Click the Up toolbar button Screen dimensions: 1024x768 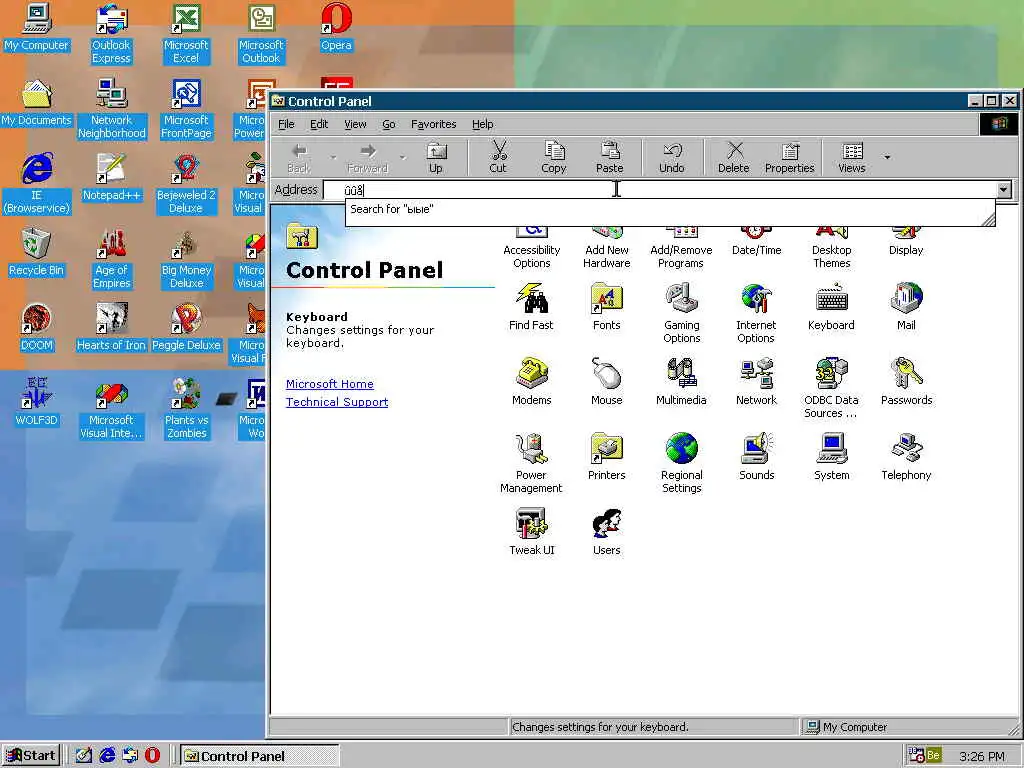point(436,158)
